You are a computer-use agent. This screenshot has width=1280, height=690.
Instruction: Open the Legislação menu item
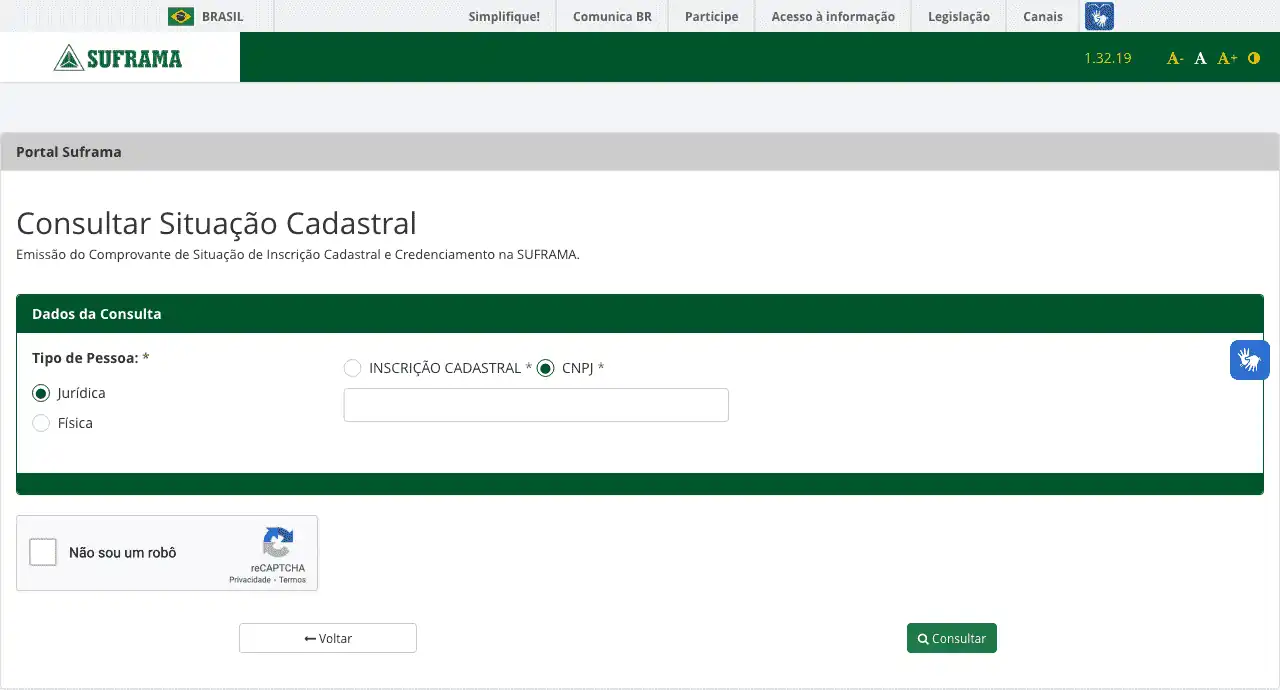(x=958, y=16)
